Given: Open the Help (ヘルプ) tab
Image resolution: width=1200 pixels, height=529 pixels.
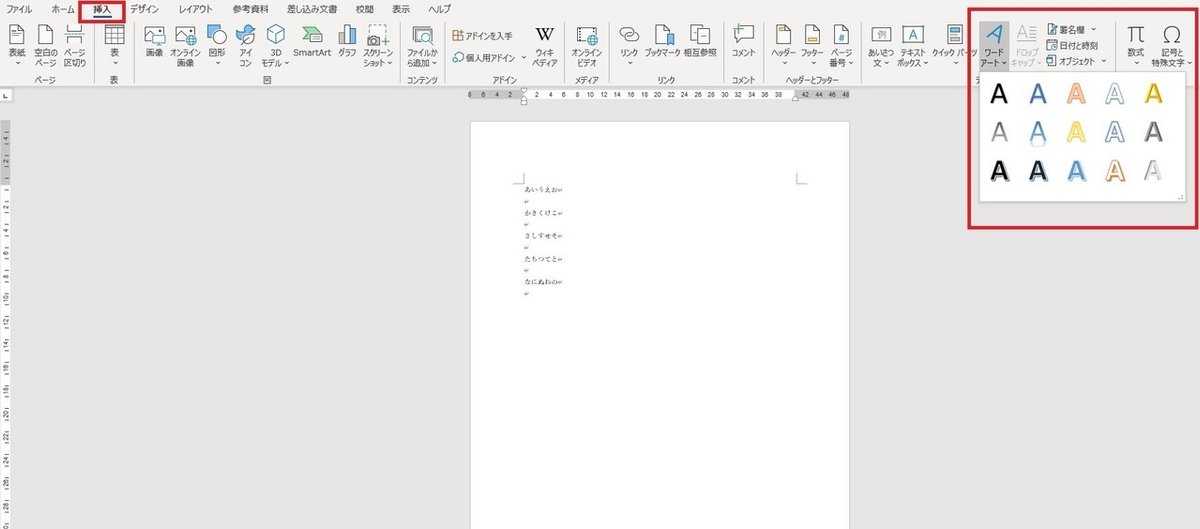Looking at the screenshot, I should coord(440,9).
